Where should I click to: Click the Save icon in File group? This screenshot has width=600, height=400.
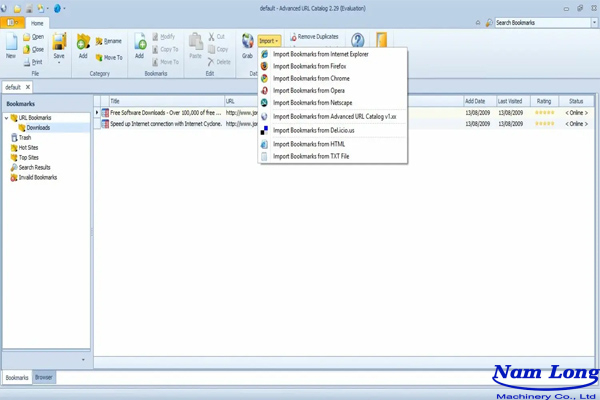point(59,45)
